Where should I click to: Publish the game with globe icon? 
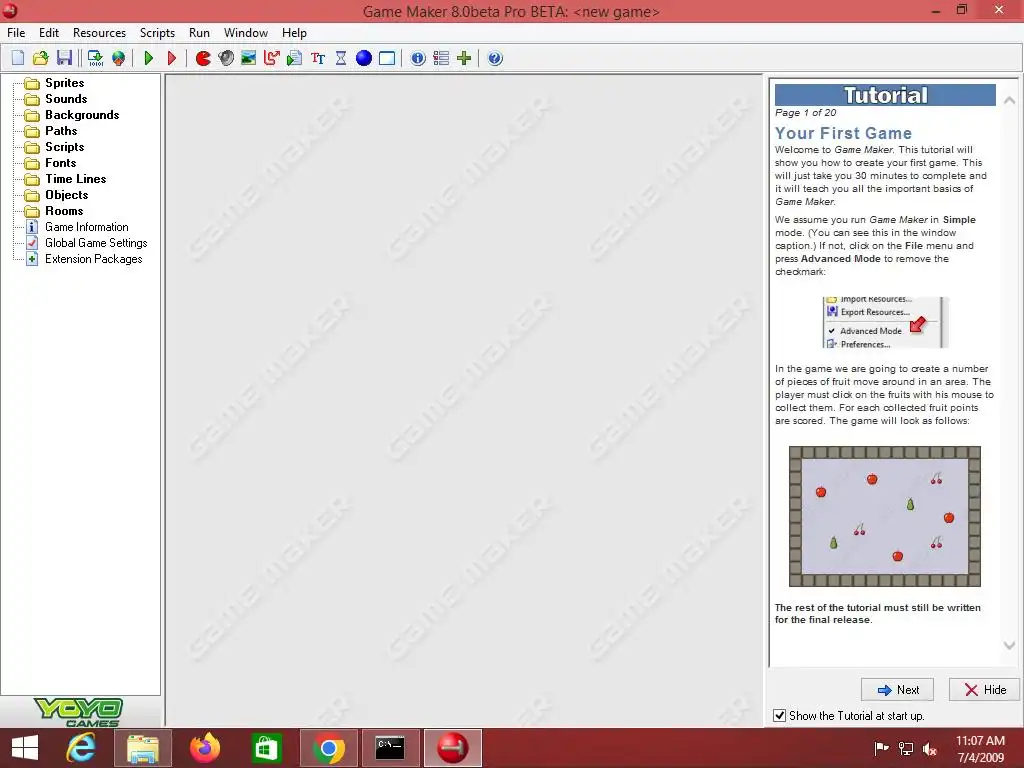tap(118, 58)
